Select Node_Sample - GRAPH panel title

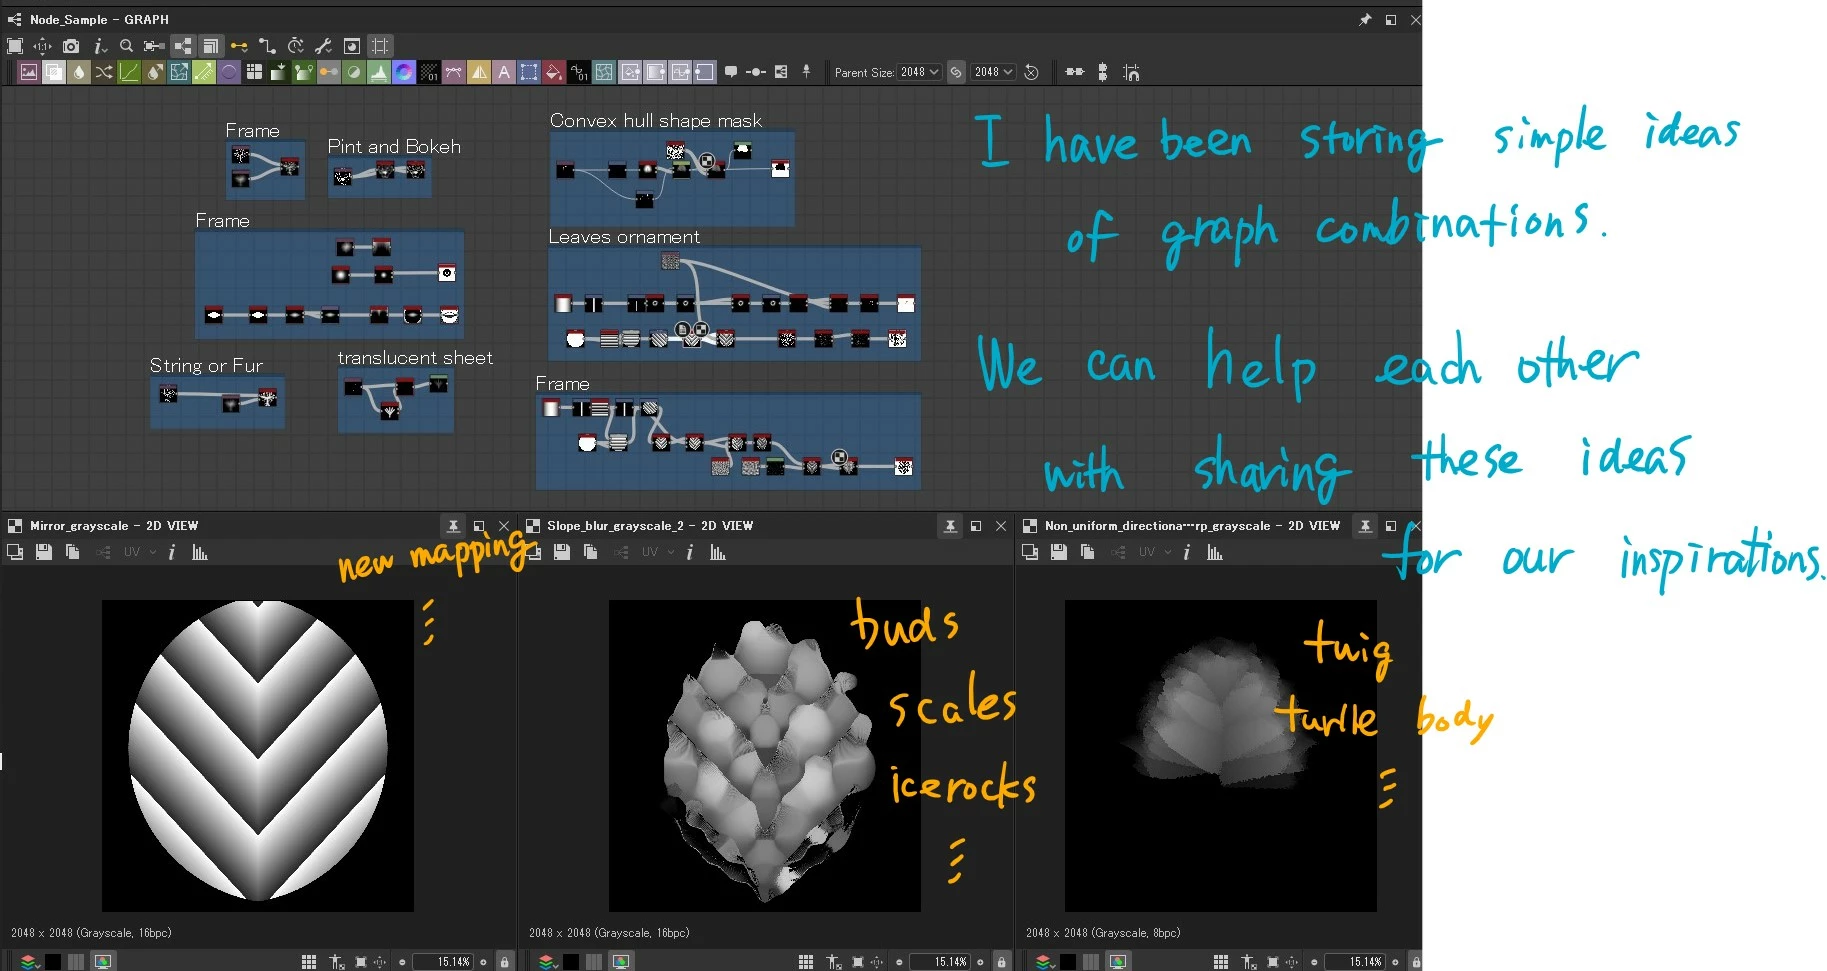[99, 20]
